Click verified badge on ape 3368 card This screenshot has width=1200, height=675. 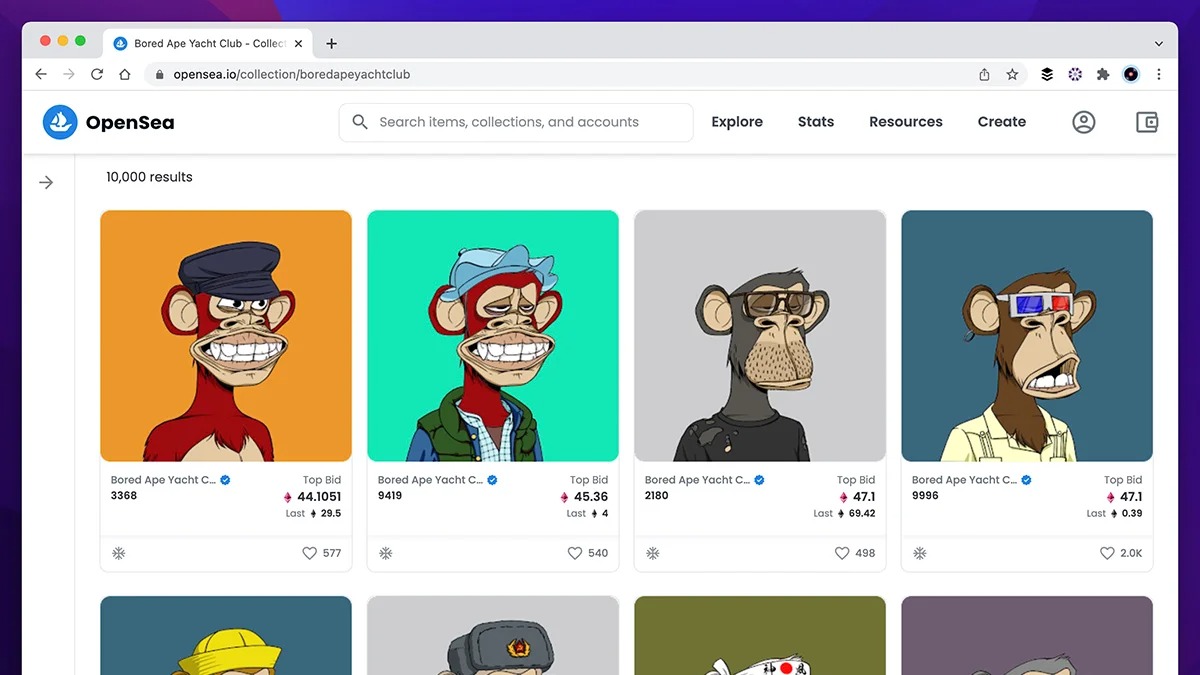click(x=225, y=480)
